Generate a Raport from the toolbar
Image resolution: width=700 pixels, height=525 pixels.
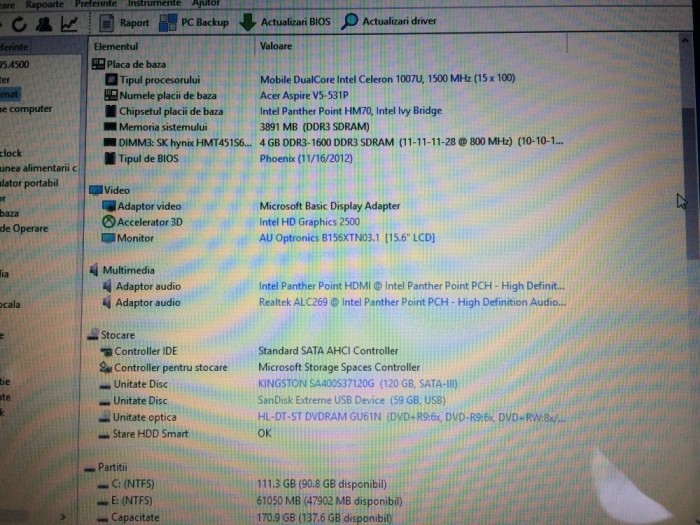pos(124,23)
